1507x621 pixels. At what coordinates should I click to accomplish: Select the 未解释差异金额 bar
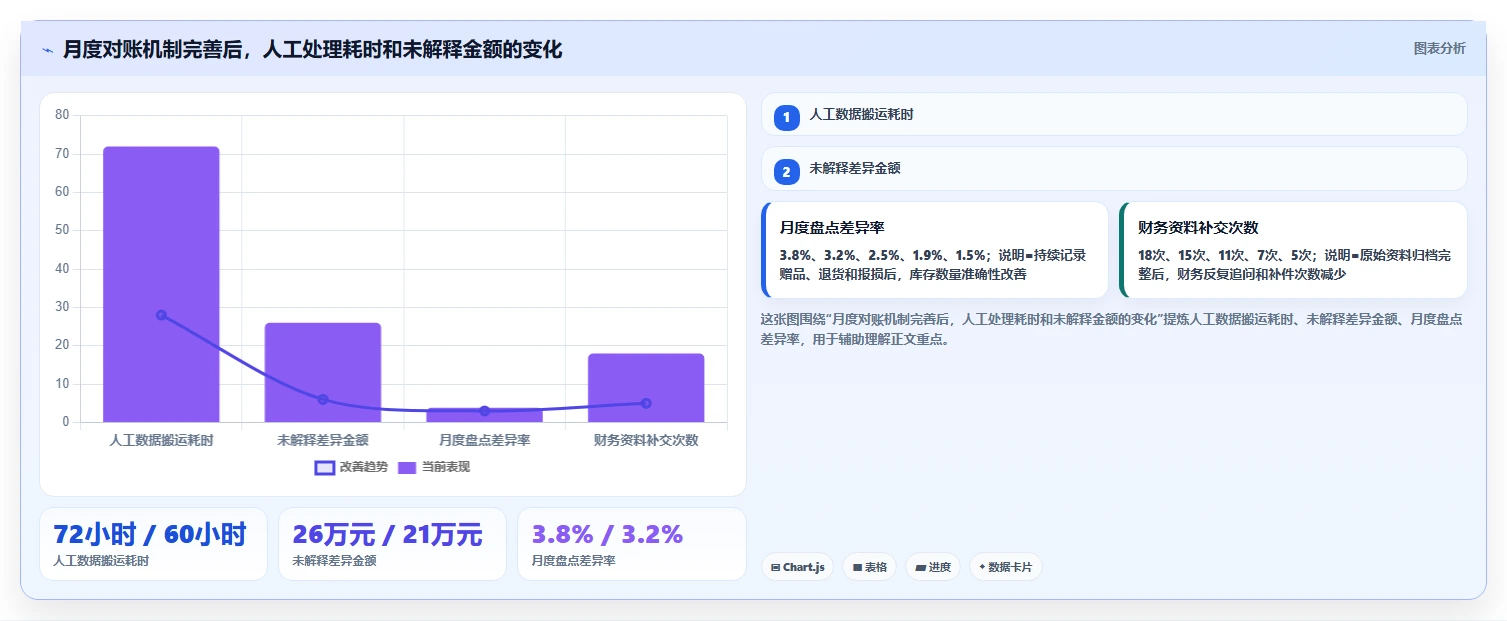pos(323,372)
